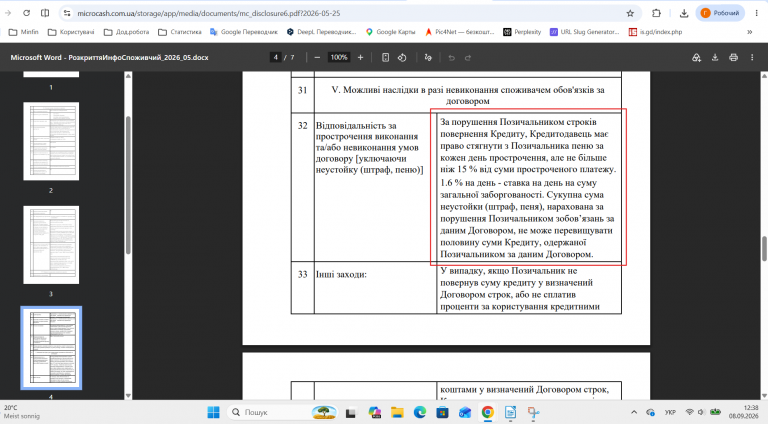This screenshot has height=424, width=768.
Task: Open Microsoft Store from taskbar
Action: [x=442, y=412]
